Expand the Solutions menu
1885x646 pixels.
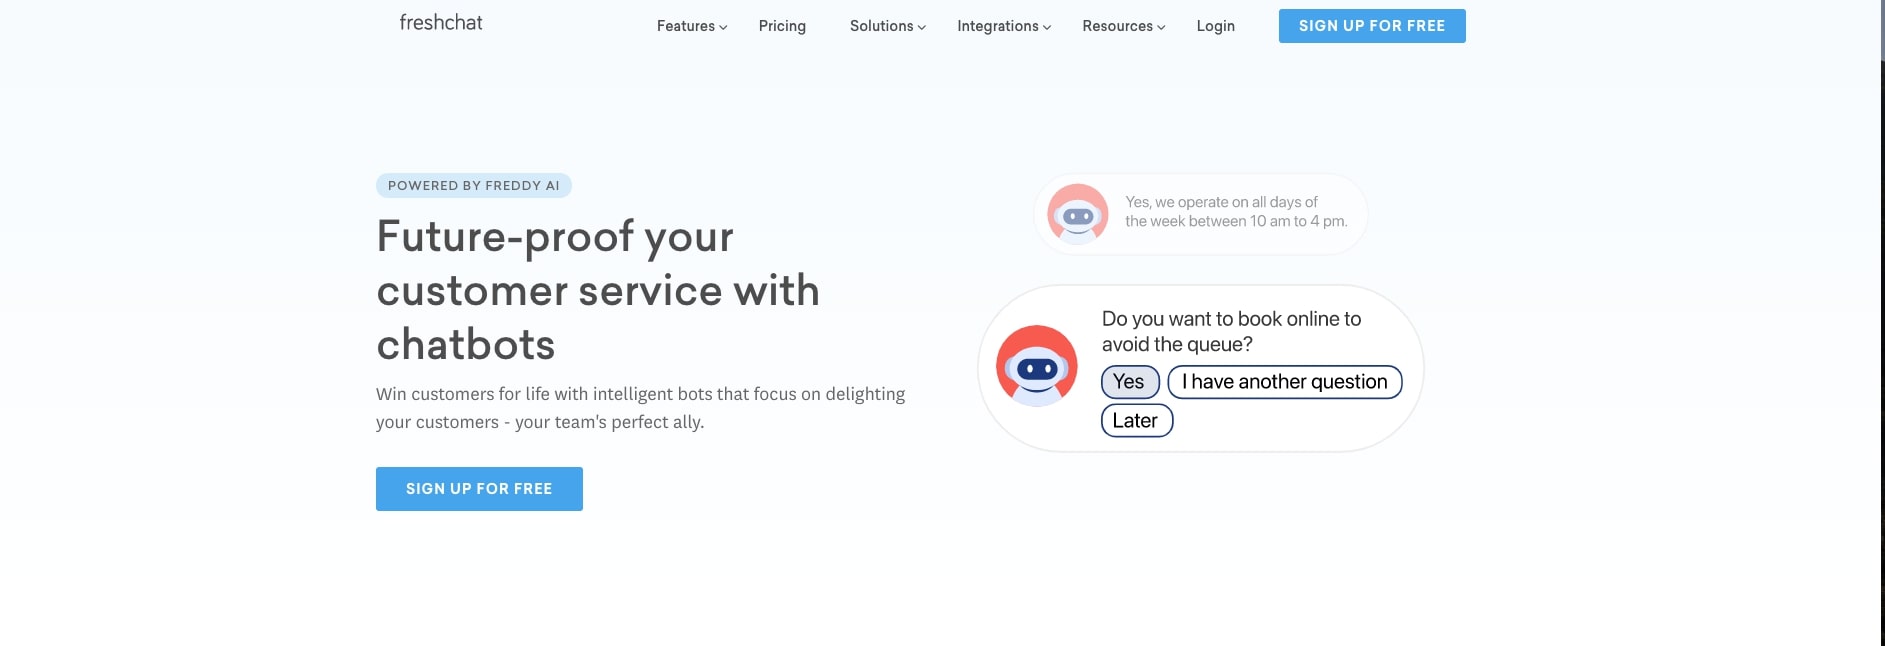(888, 26)
